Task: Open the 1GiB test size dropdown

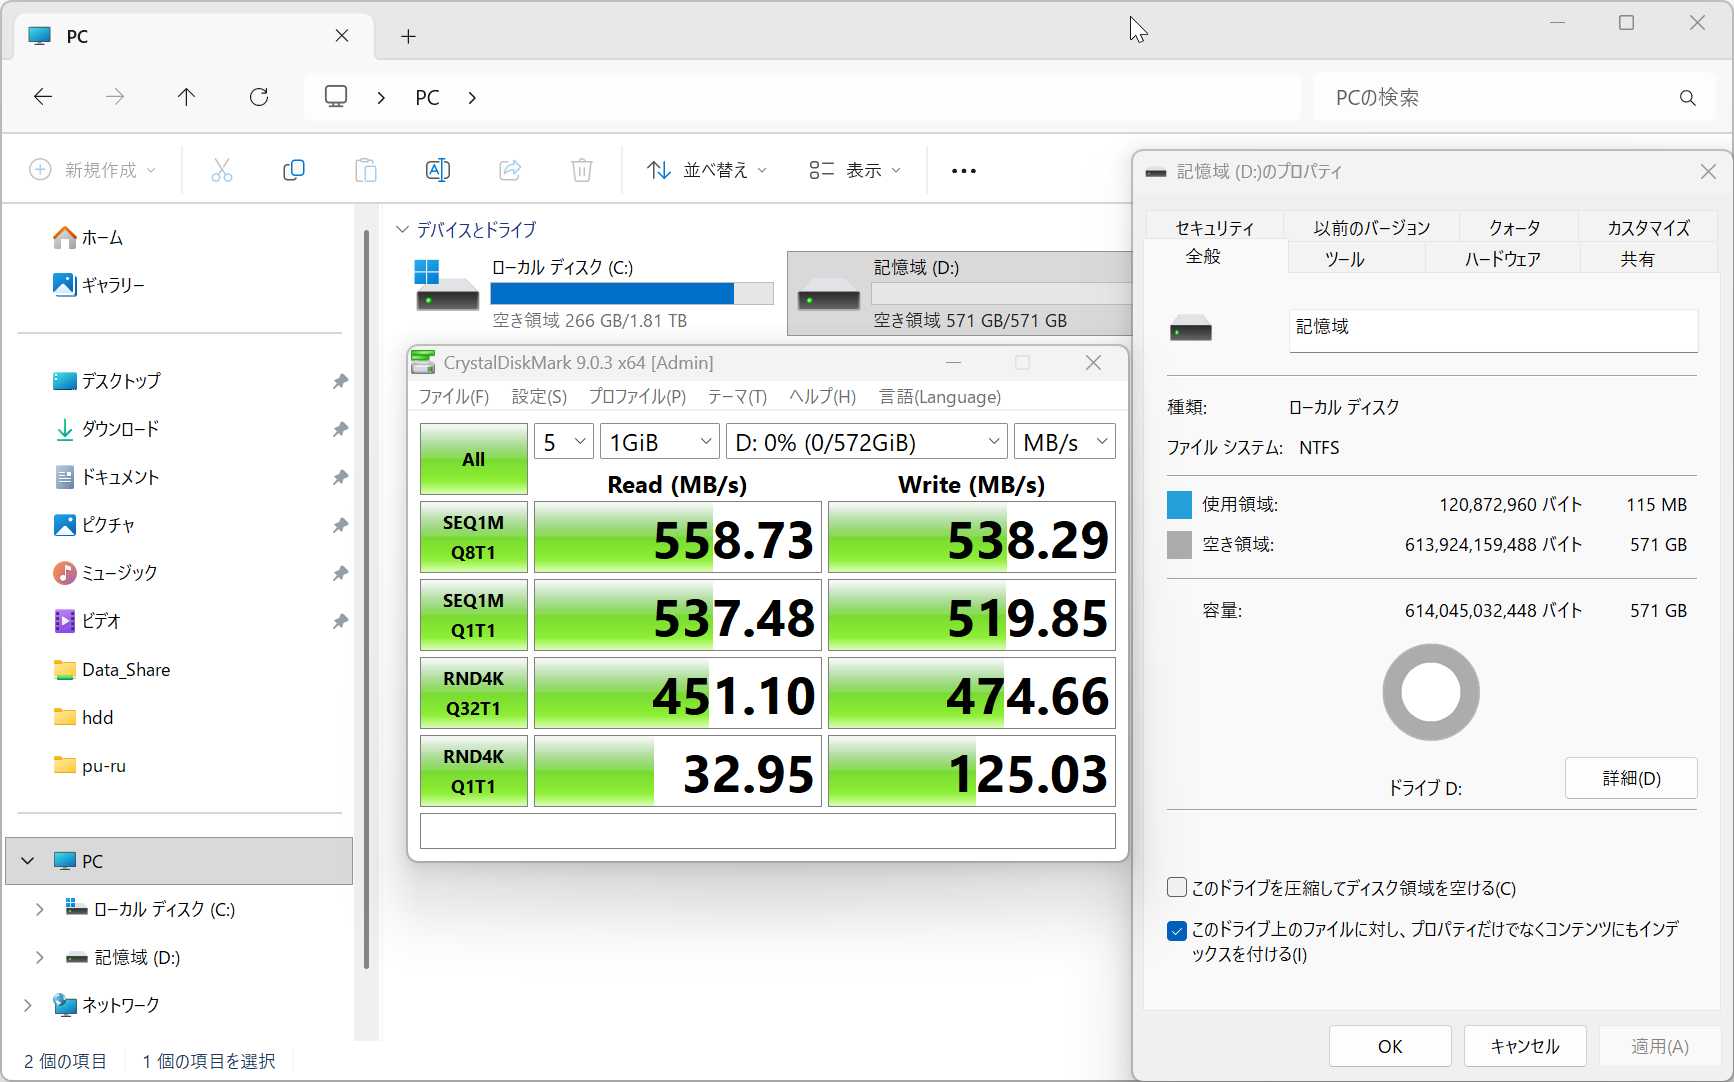Action: pos(660,442)
